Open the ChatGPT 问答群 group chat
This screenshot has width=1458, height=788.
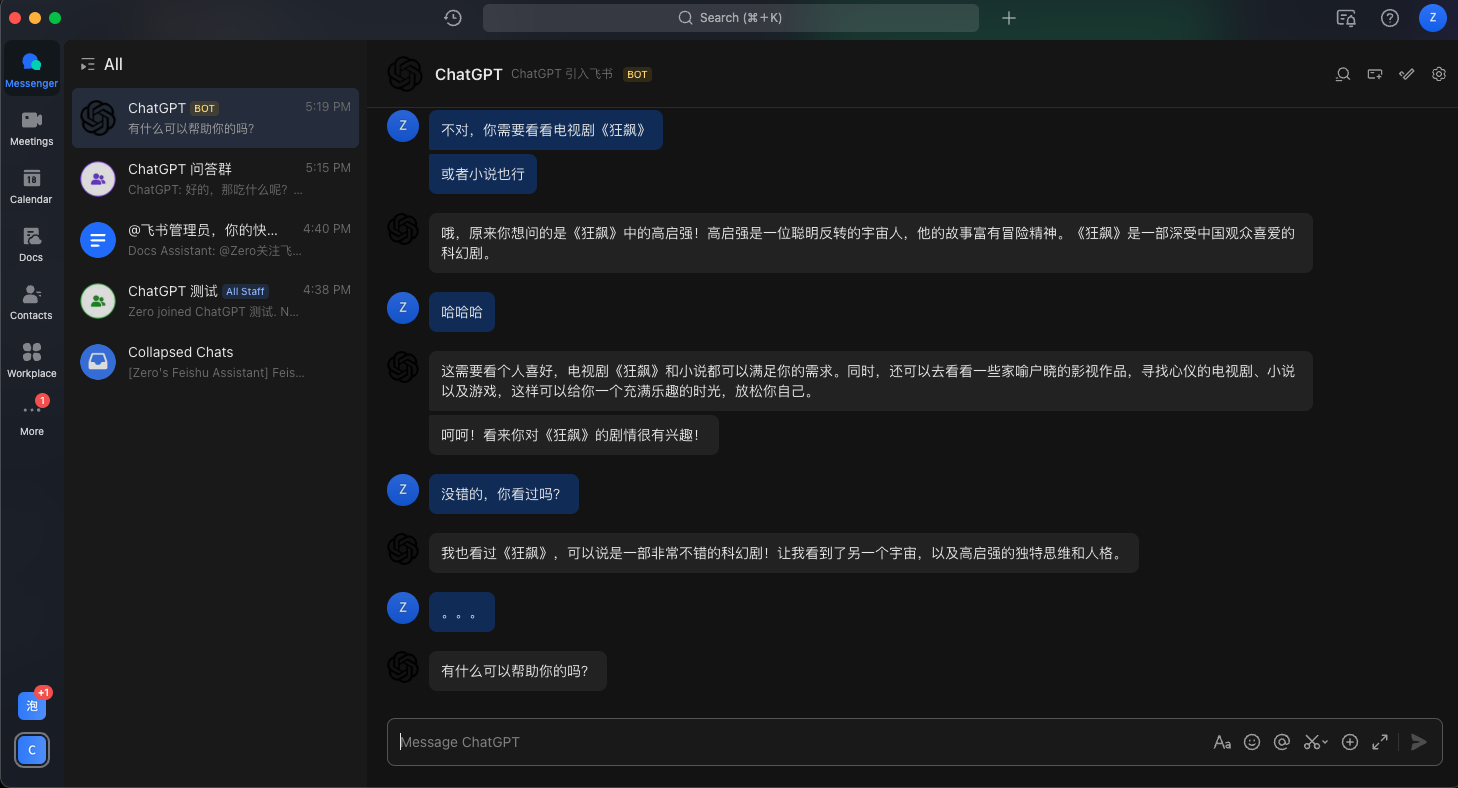coord(215,179)
